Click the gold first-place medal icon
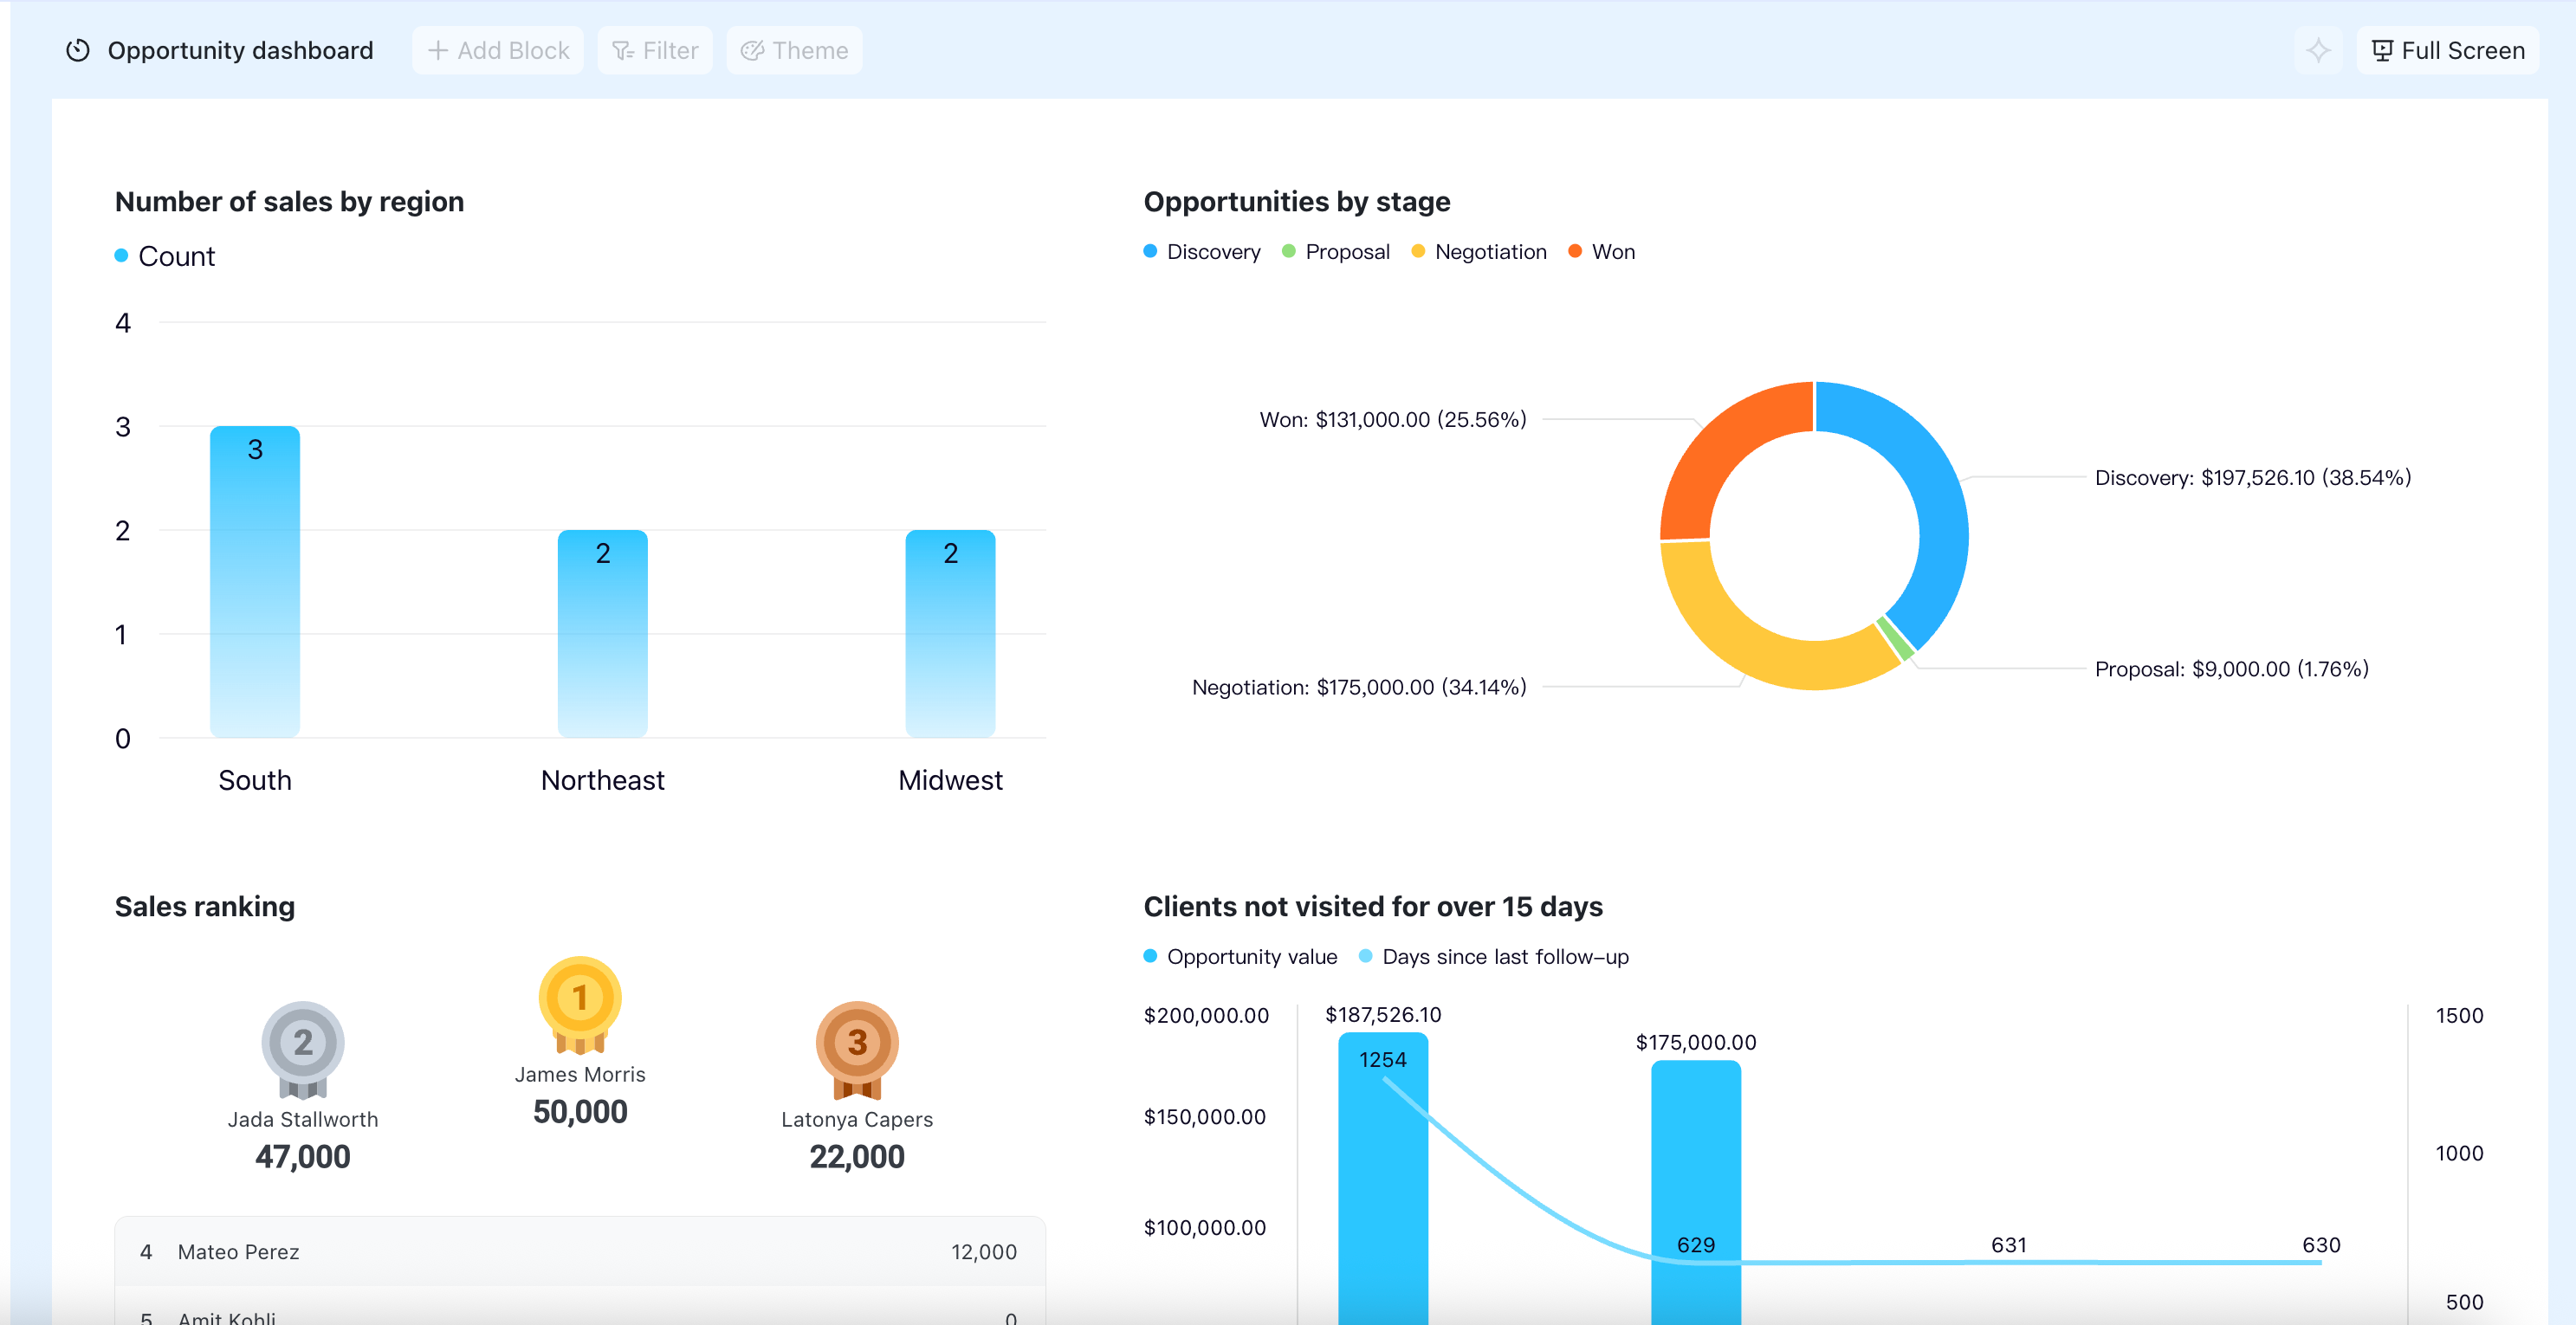This screenshot has width=2576, height=1325. (x=580, y=1005)
